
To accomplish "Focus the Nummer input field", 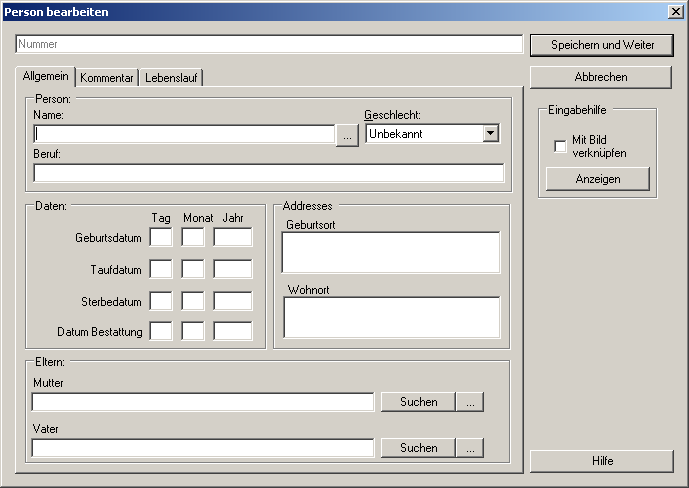I will [269, 45].
